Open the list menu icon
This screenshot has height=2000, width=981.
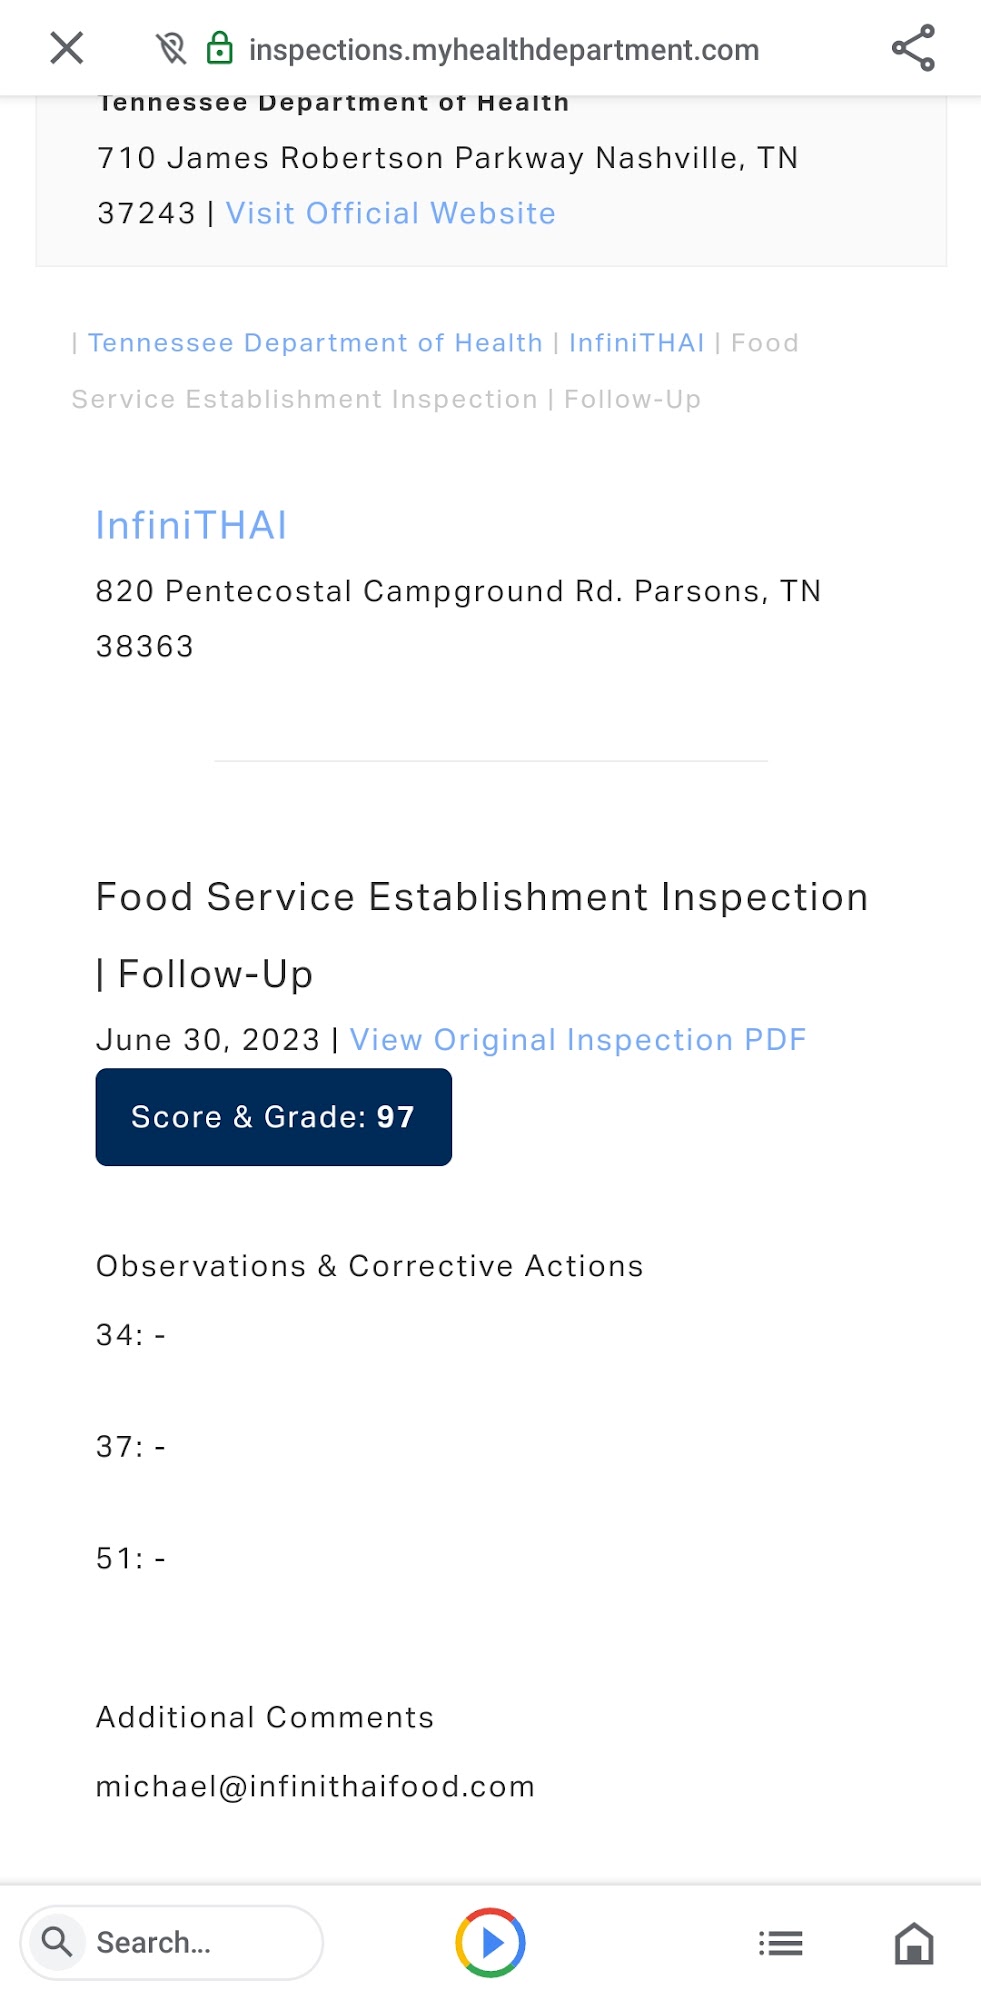coord(780,1943)
